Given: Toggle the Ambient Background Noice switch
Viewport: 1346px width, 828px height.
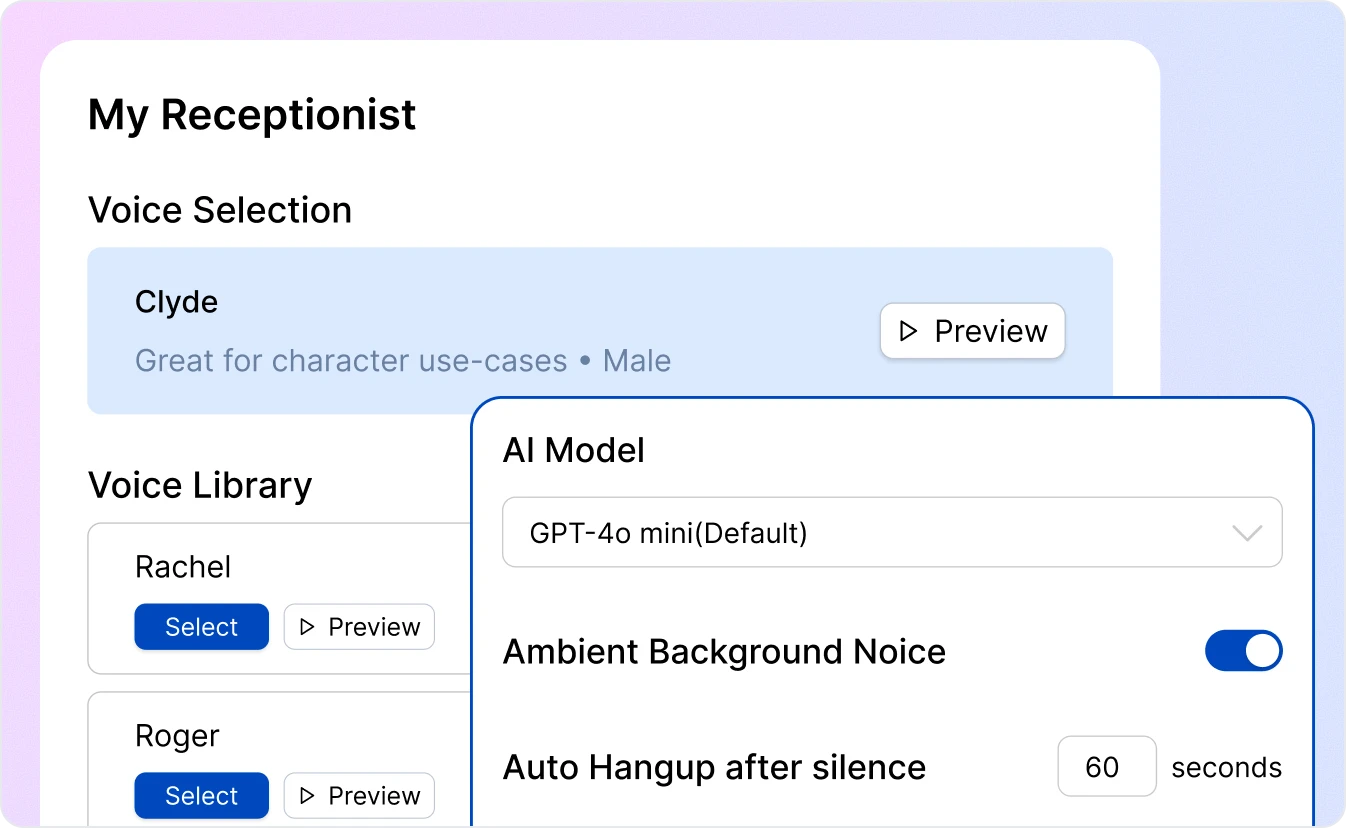Looking at the screenshot, I should click(1243, 651).
